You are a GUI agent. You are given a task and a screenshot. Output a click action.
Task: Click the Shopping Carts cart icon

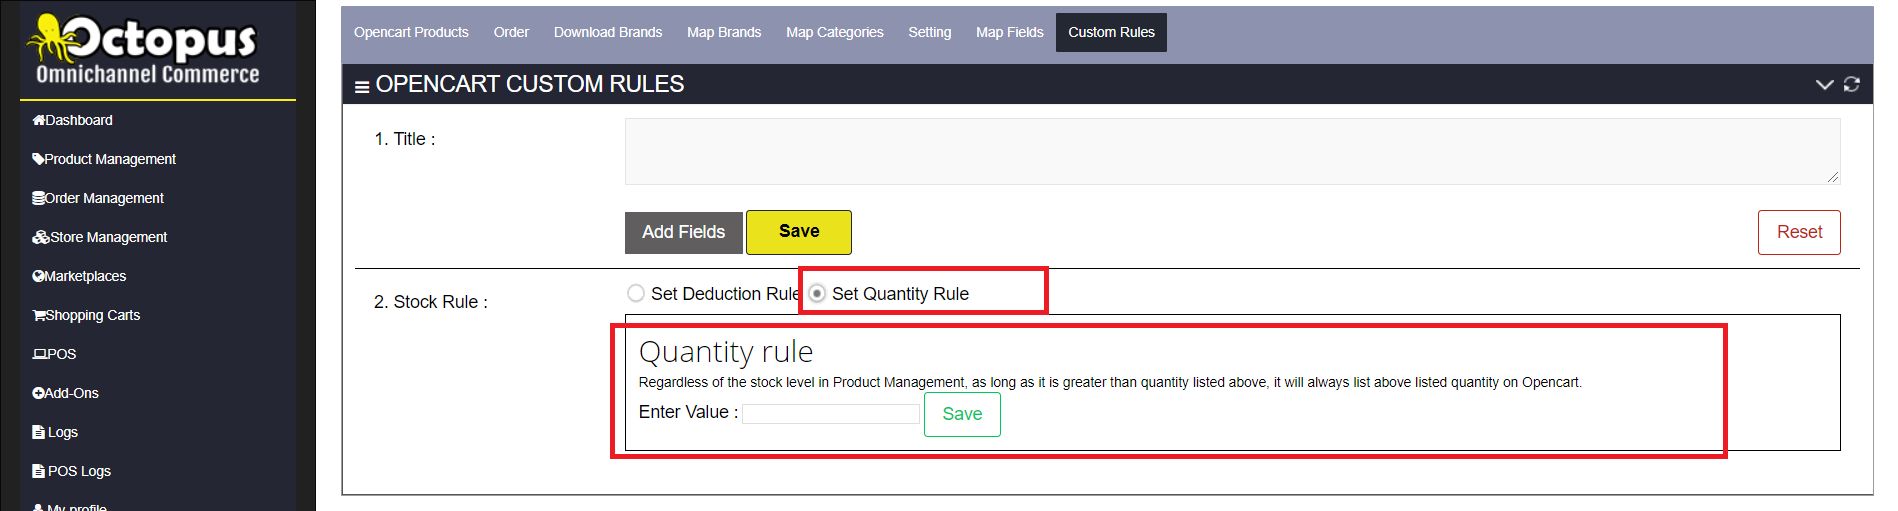[x=39, y=315]
